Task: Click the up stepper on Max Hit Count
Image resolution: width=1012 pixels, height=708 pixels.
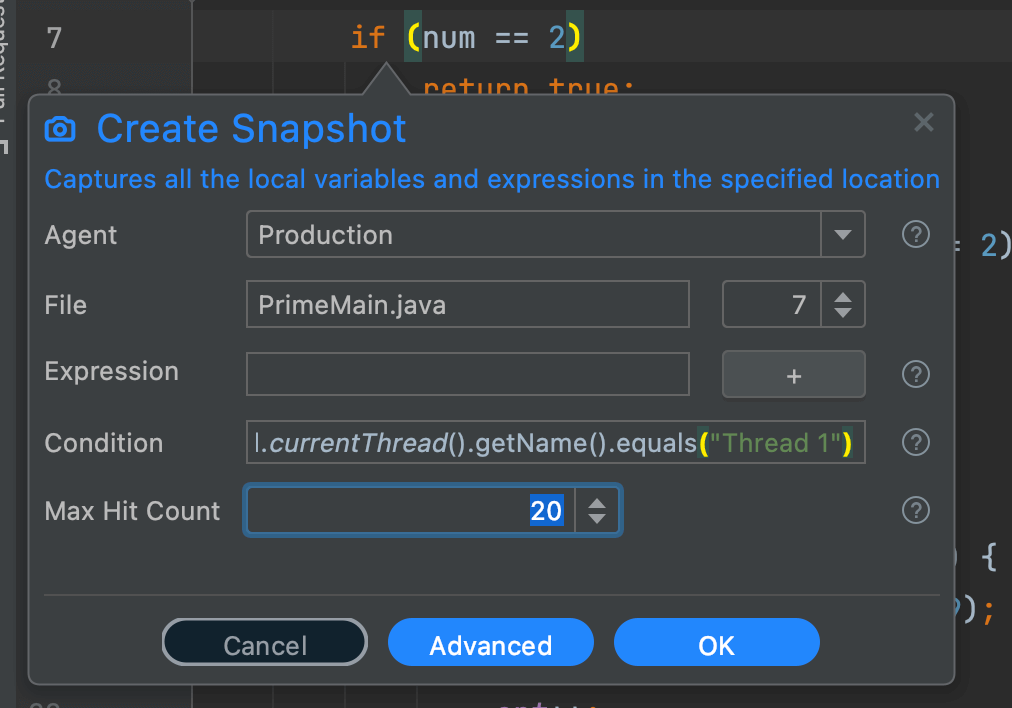Action: (597, 504)
